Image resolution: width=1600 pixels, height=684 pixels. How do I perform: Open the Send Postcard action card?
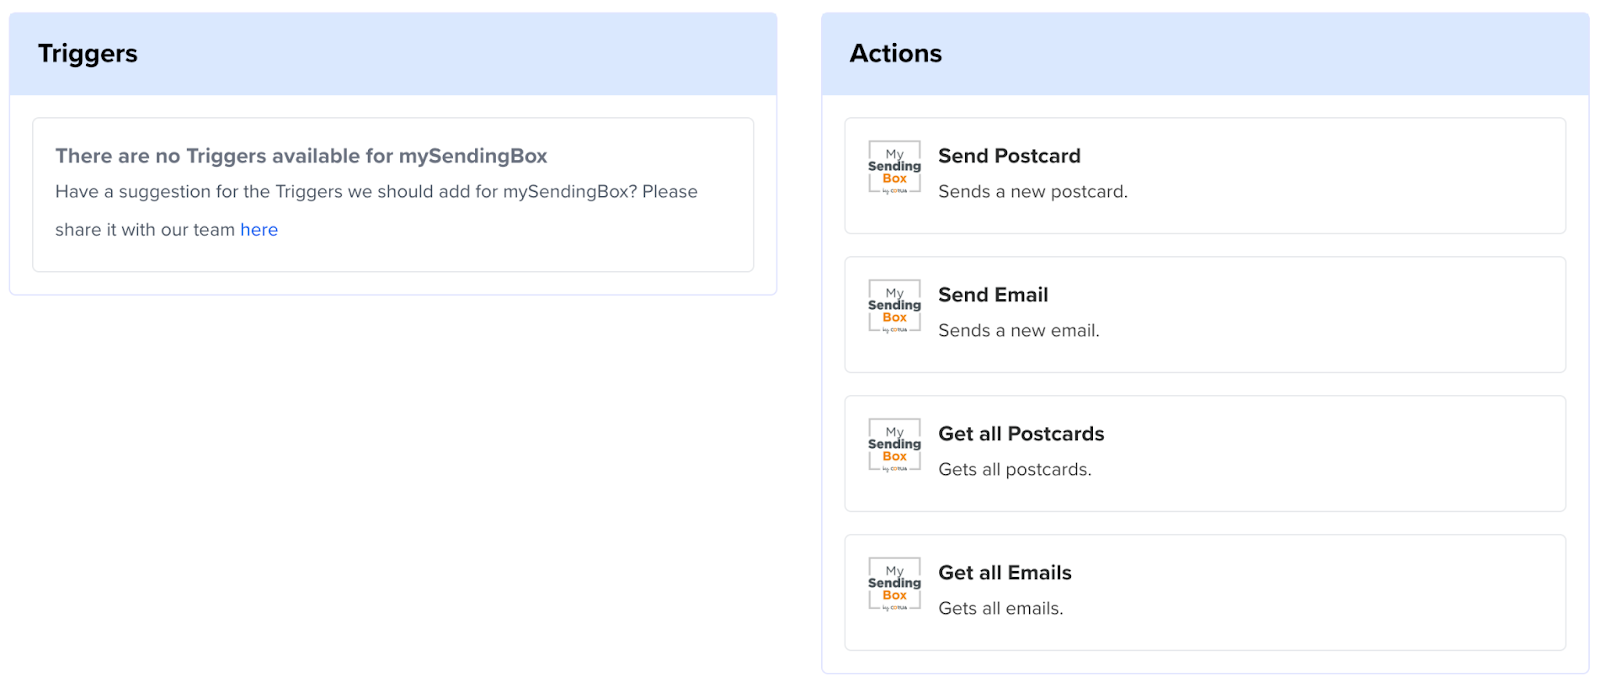(x=1205, y=176)
